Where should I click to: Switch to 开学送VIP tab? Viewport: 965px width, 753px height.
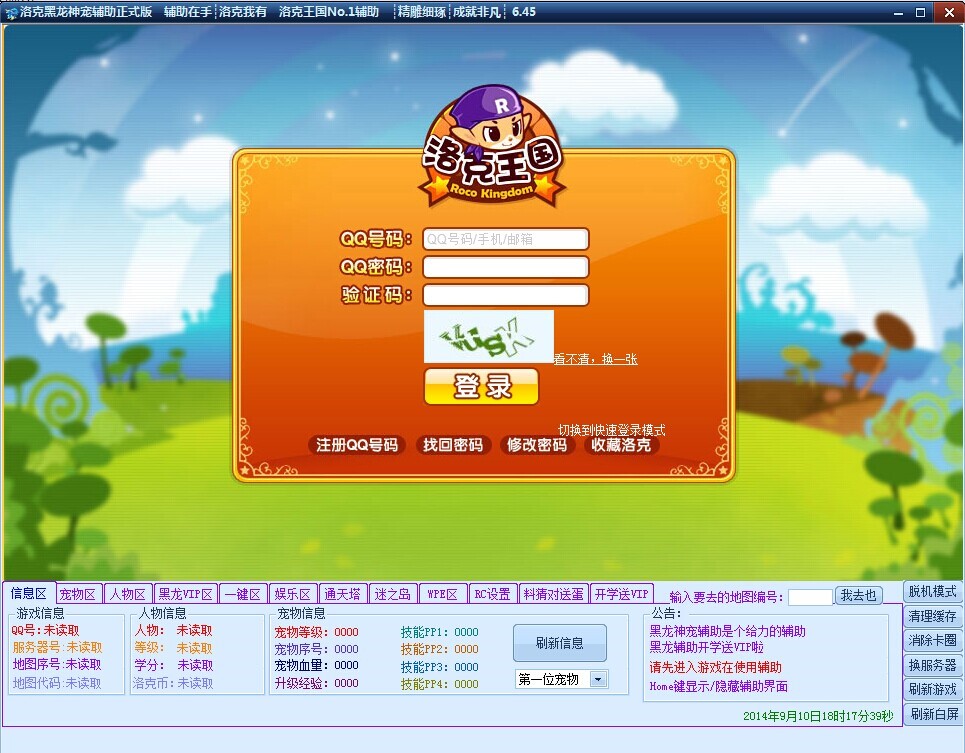coord(622,594)
